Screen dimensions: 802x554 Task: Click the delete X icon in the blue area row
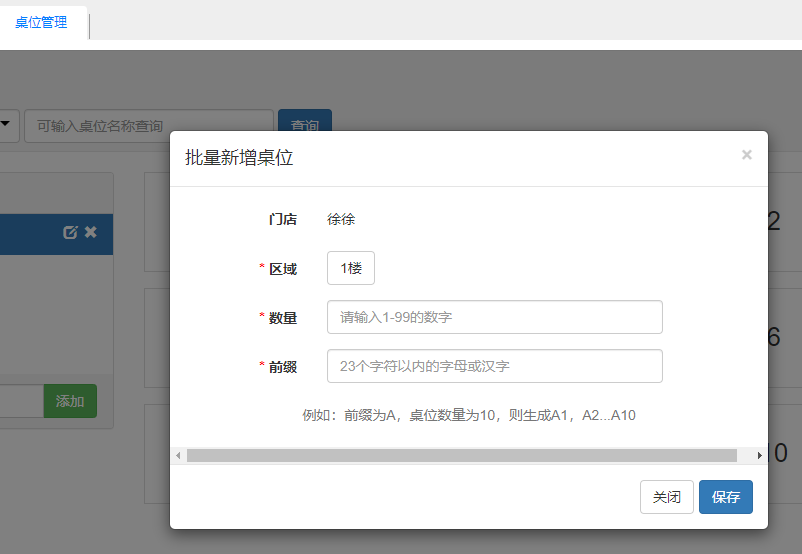[x=90, y=232]
